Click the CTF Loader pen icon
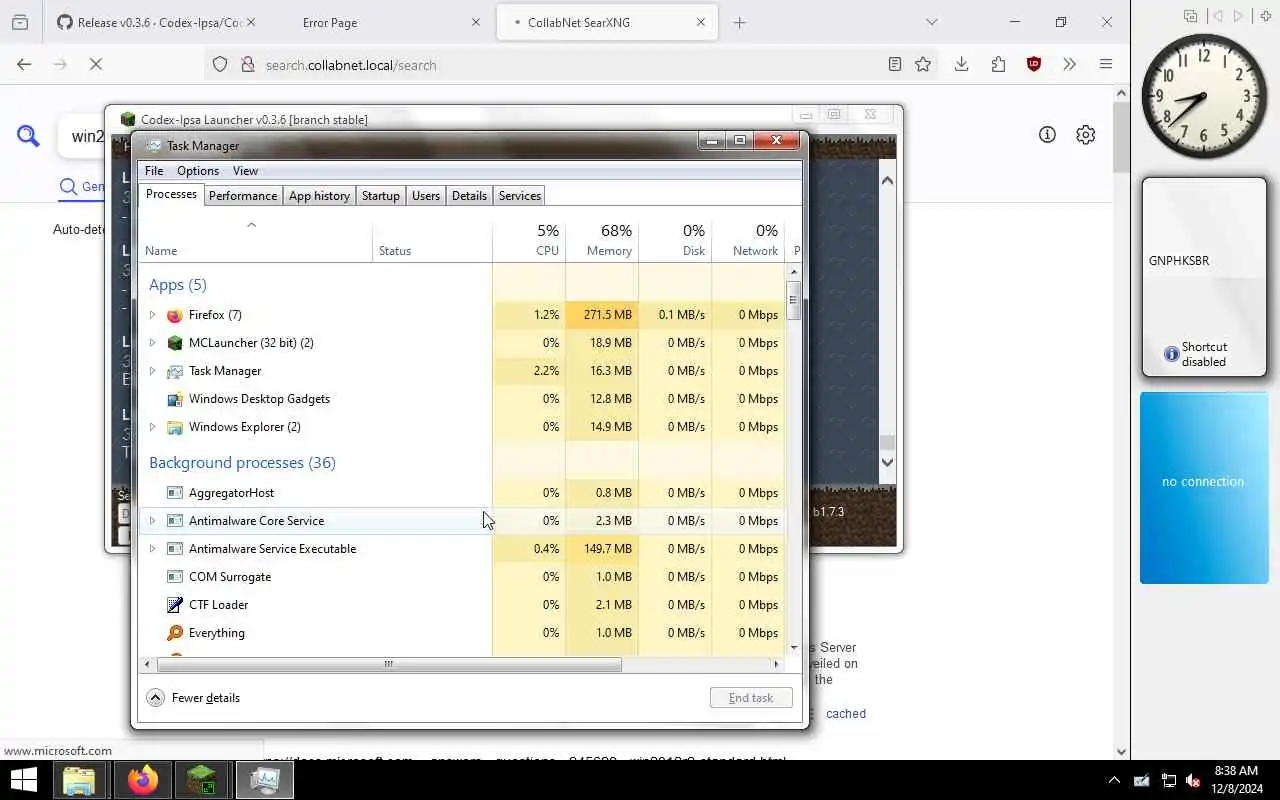This screenshot has height=800, width=1280. point(175,605)
